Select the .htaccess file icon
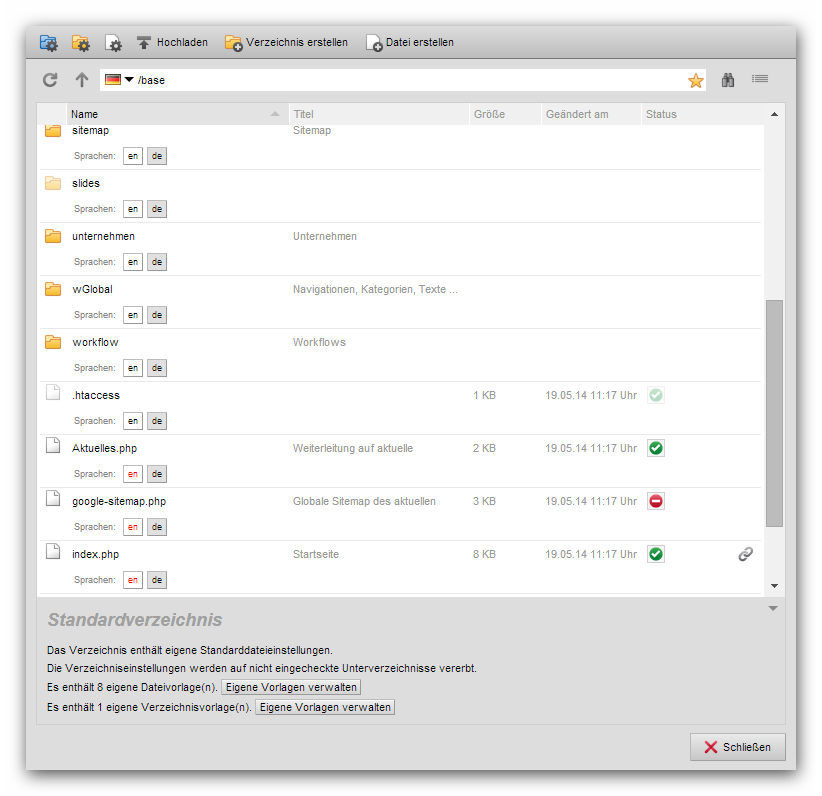 53,392
